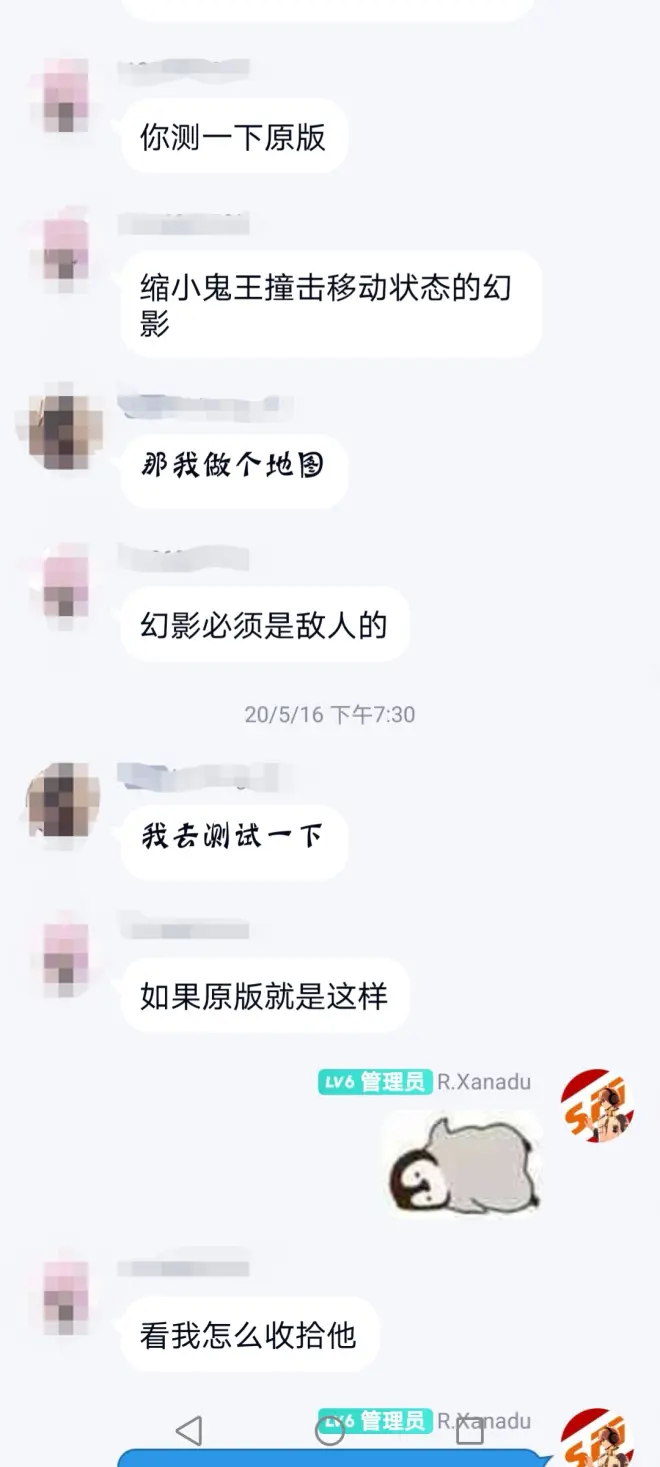Tap the Android home circle button
This screenshot has width=660, height=1467.
pos(330,1431)
